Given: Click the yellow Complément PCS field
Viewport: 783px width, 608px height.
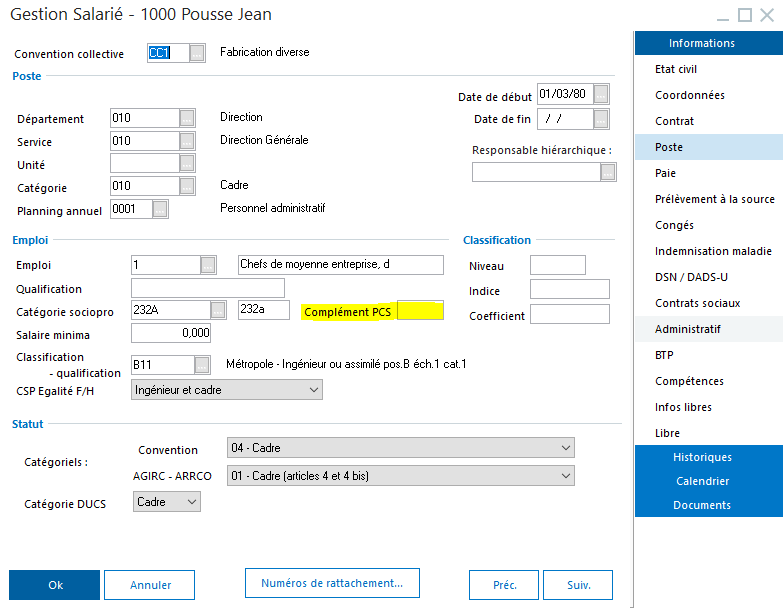Looking at the screenshot, I should tap(420, 311).
